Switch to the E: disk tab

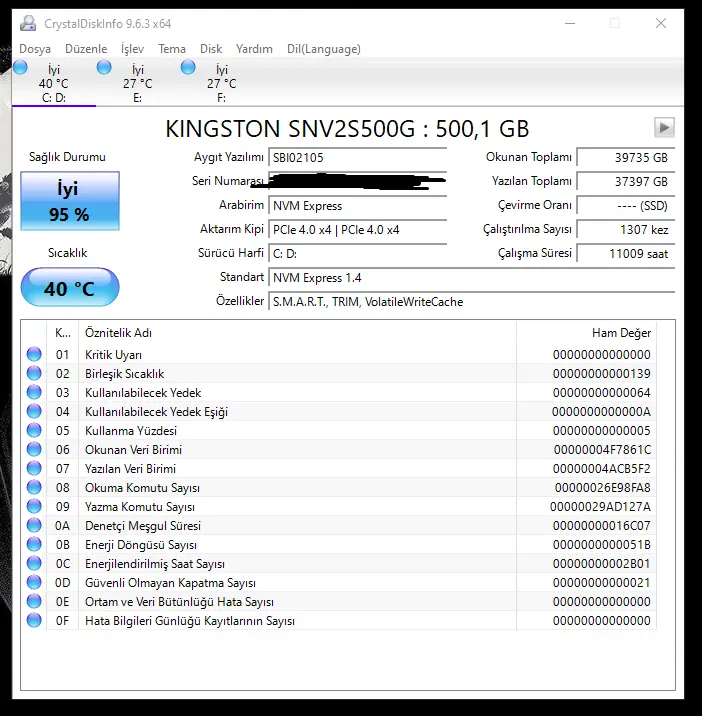[x=137, y=84]
